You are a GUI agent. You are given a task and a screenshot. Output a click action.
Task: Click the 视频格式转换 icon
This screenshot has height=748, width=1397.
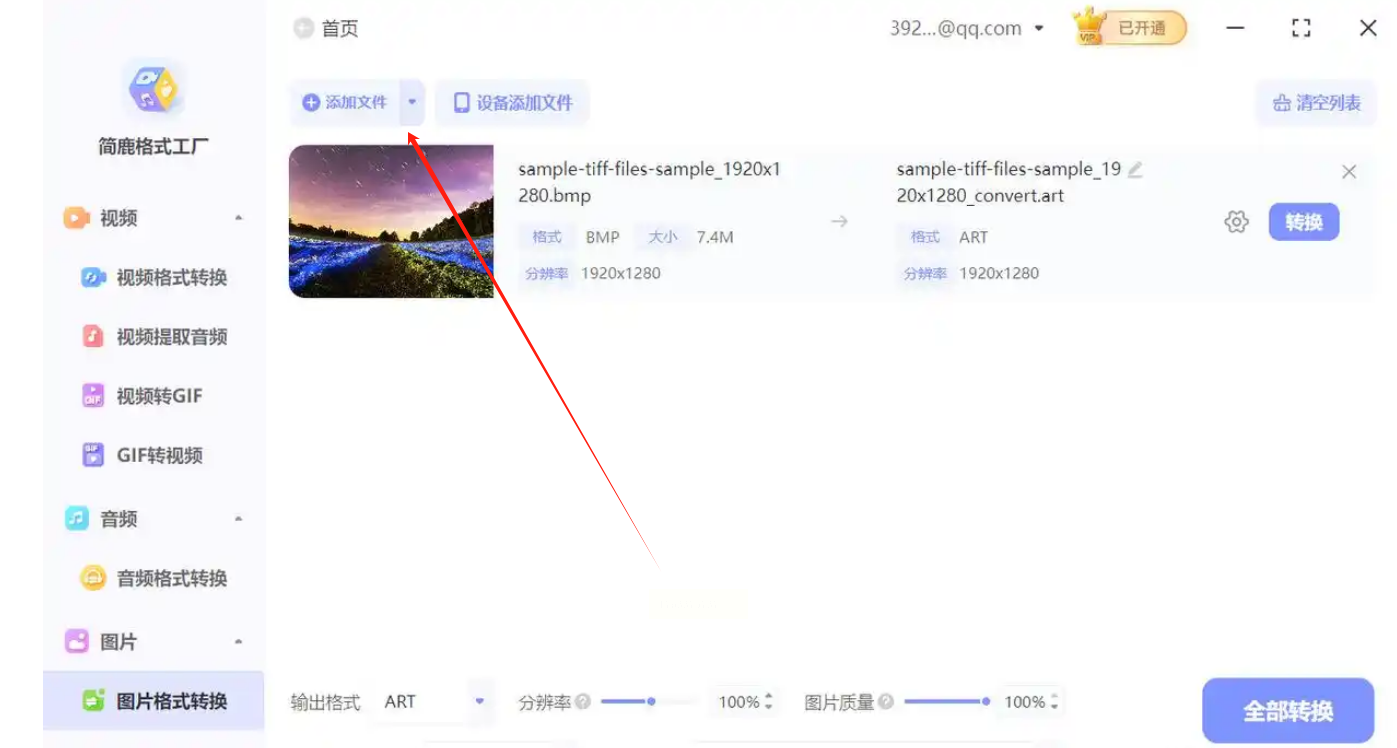pyautogui.click(x=93, y=277)
